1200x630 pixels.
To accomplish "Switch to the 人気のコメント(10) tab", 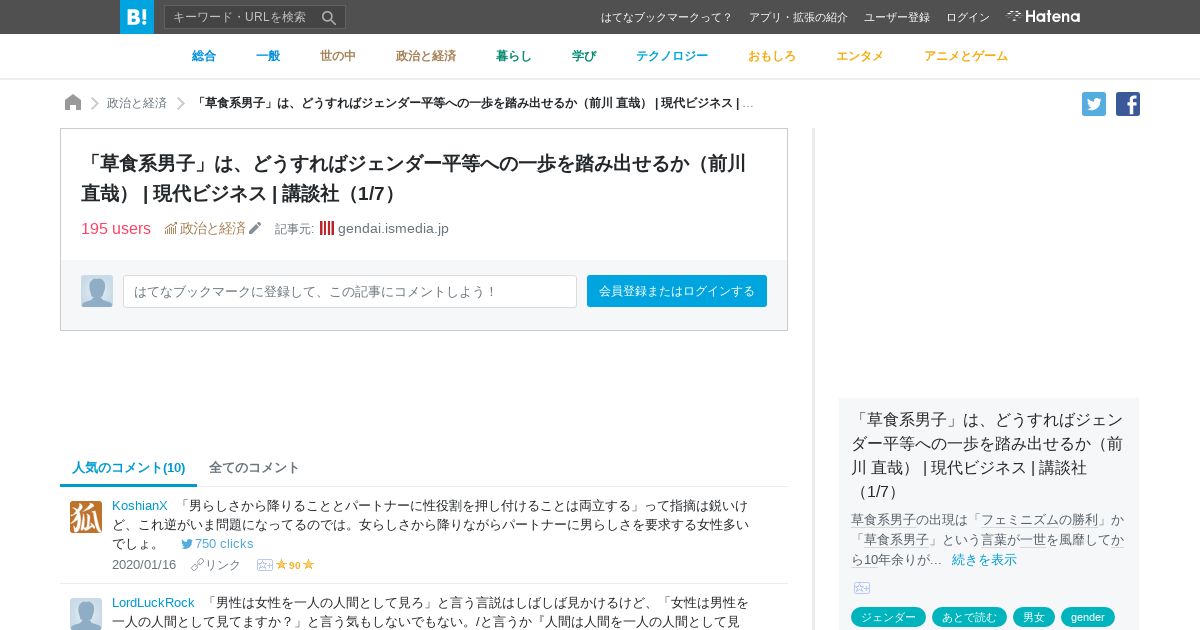I will [x=129, y=467].
